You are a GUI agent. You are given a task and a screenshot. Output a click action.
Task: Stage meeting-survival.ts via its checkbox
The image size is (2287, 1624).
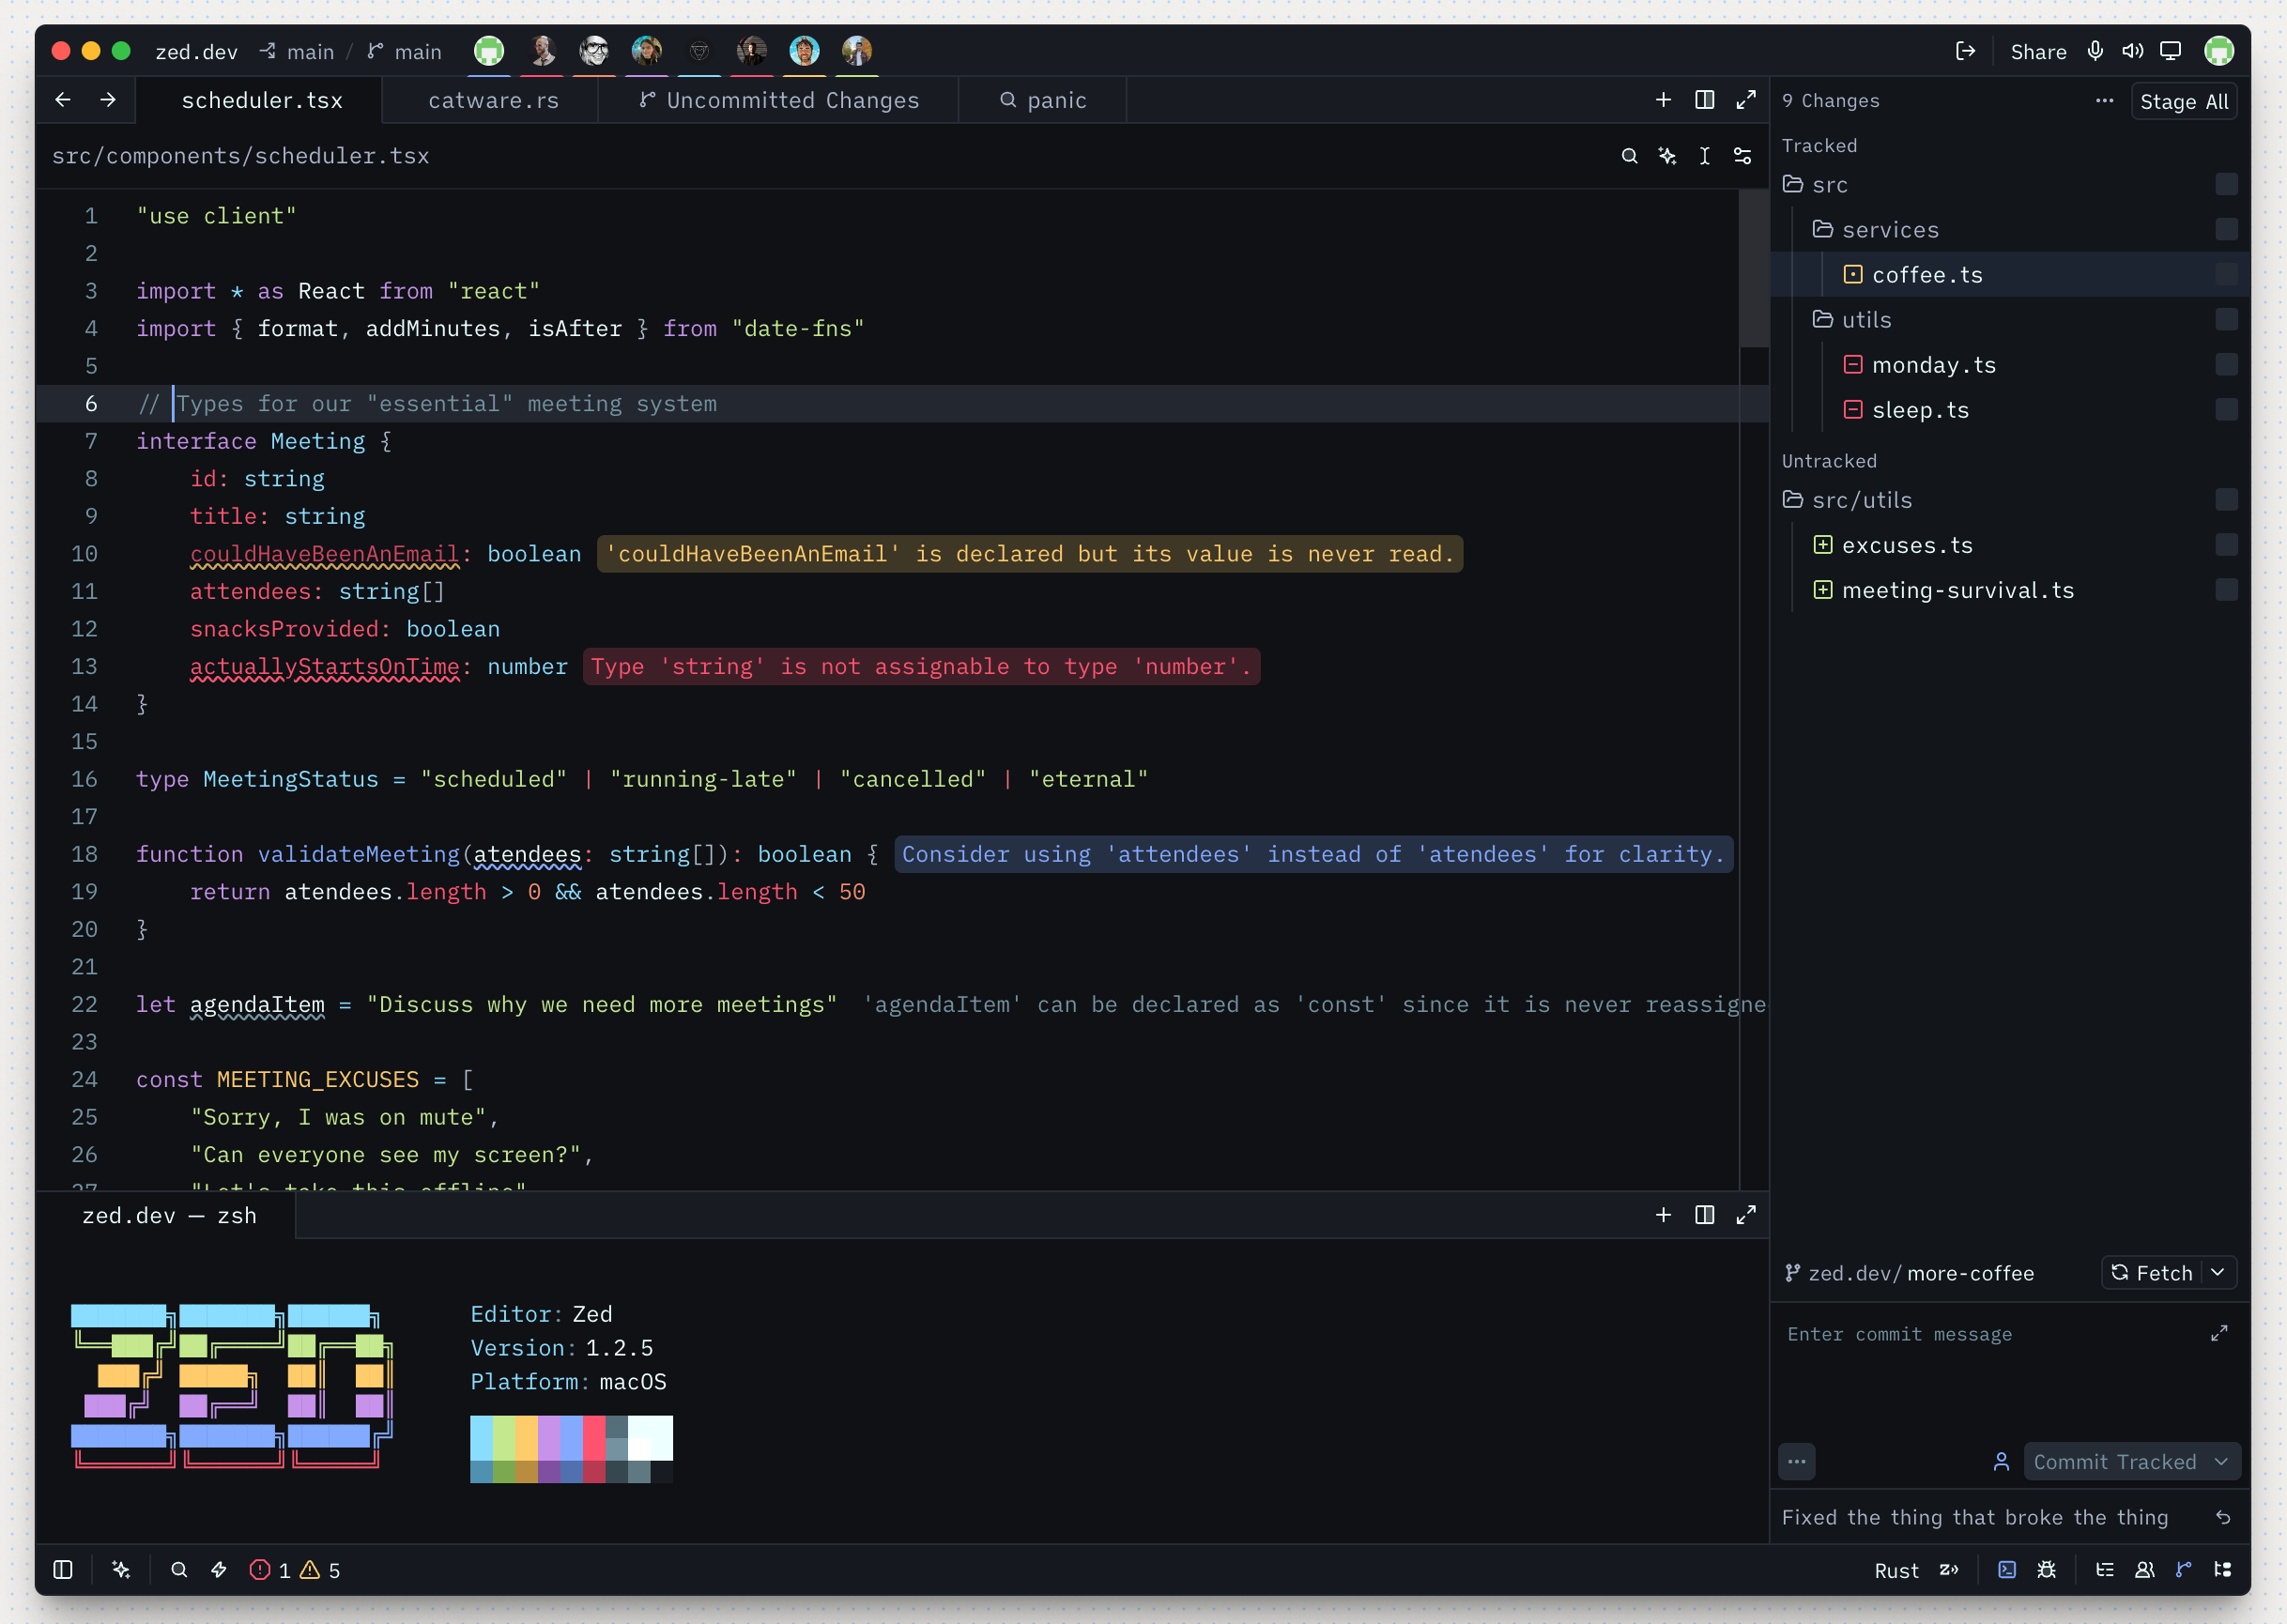point(2226,589)
